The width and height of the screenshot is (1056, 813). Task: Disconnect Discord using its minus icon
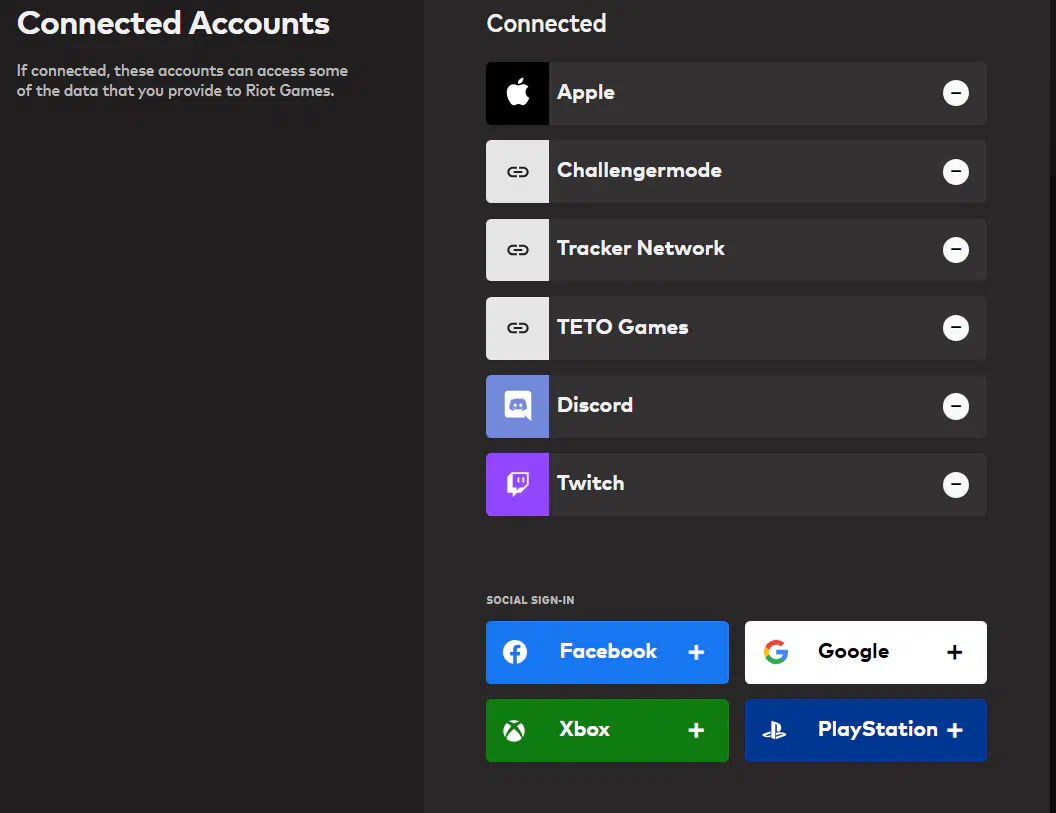[x=956, y=406]
